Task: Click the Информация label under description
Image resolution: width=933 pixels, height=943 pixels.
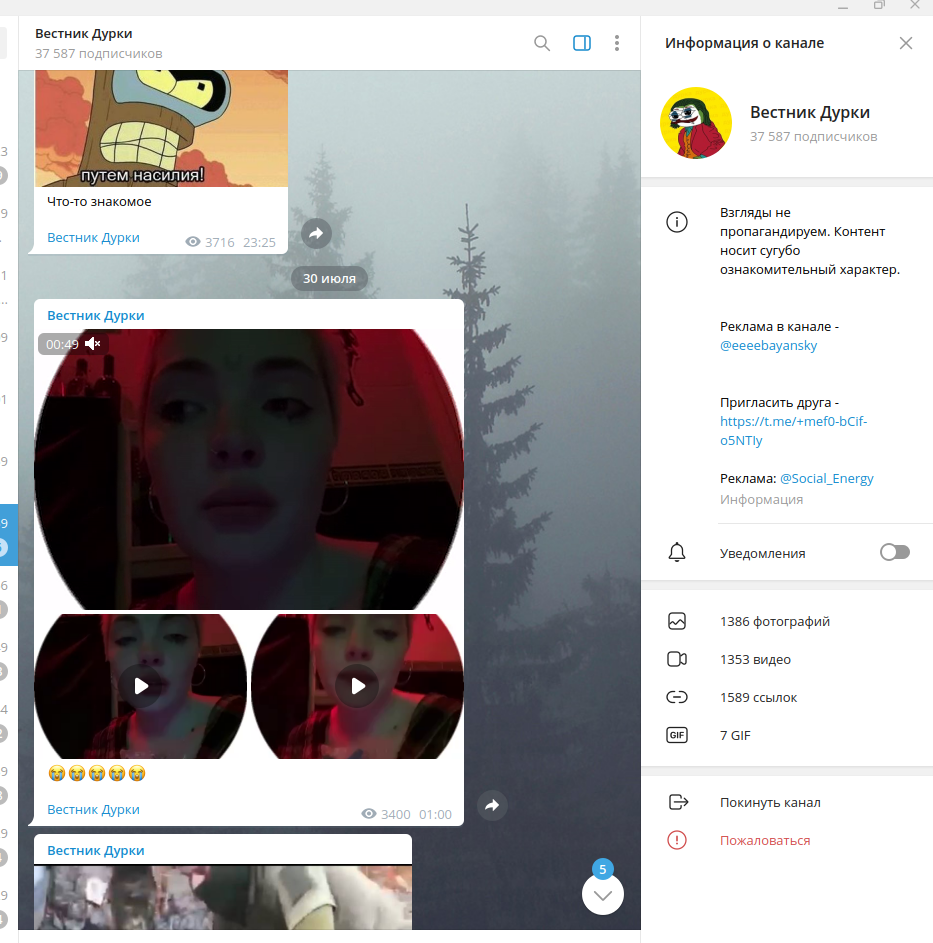Action: pos(761,500)
